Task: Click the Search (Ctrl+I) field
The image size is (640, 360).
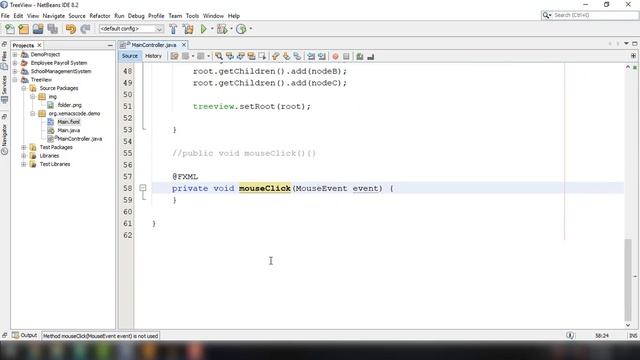Action: point(590,15)
